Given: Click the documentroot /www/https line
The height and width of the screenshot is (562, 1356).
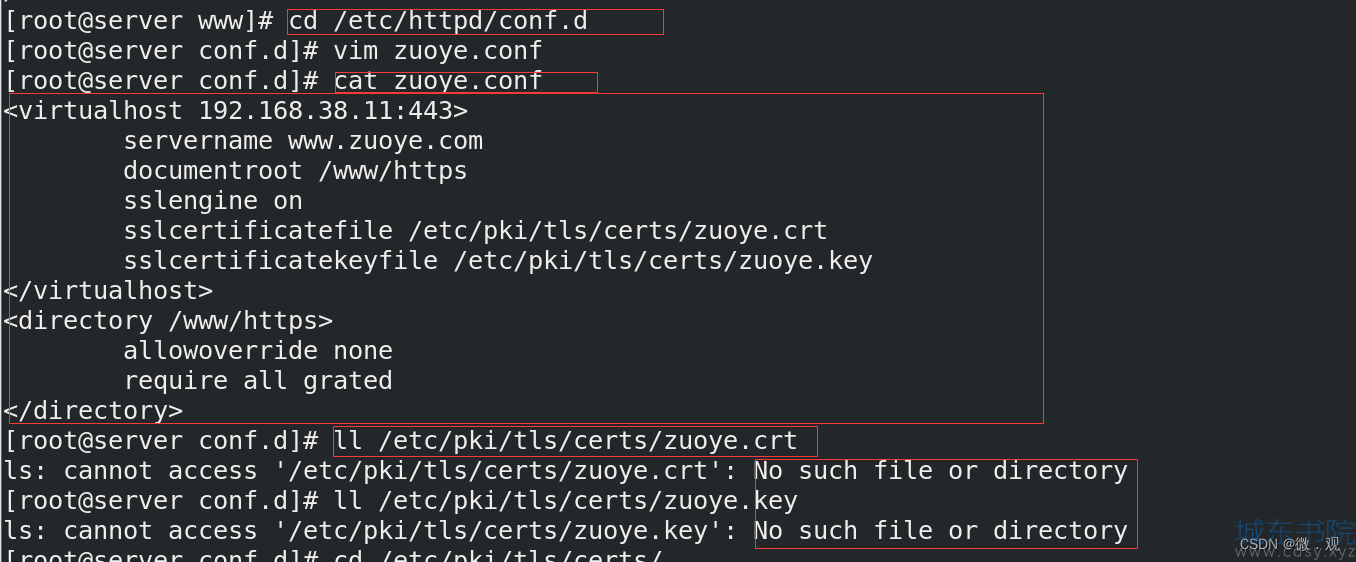Looking at the screenshot, I should click(x=295, y=171).
